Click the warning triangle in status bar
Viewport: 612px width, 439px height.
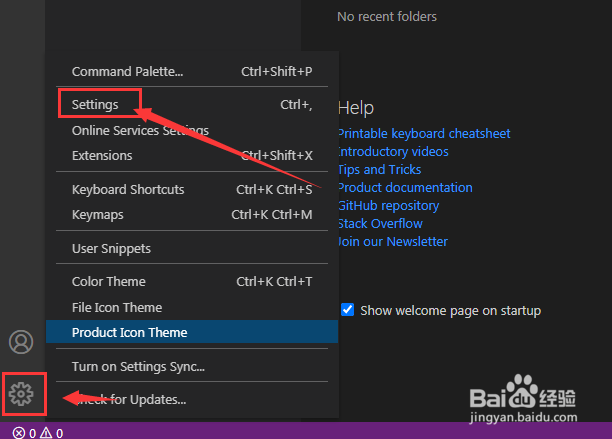[46, 433]
